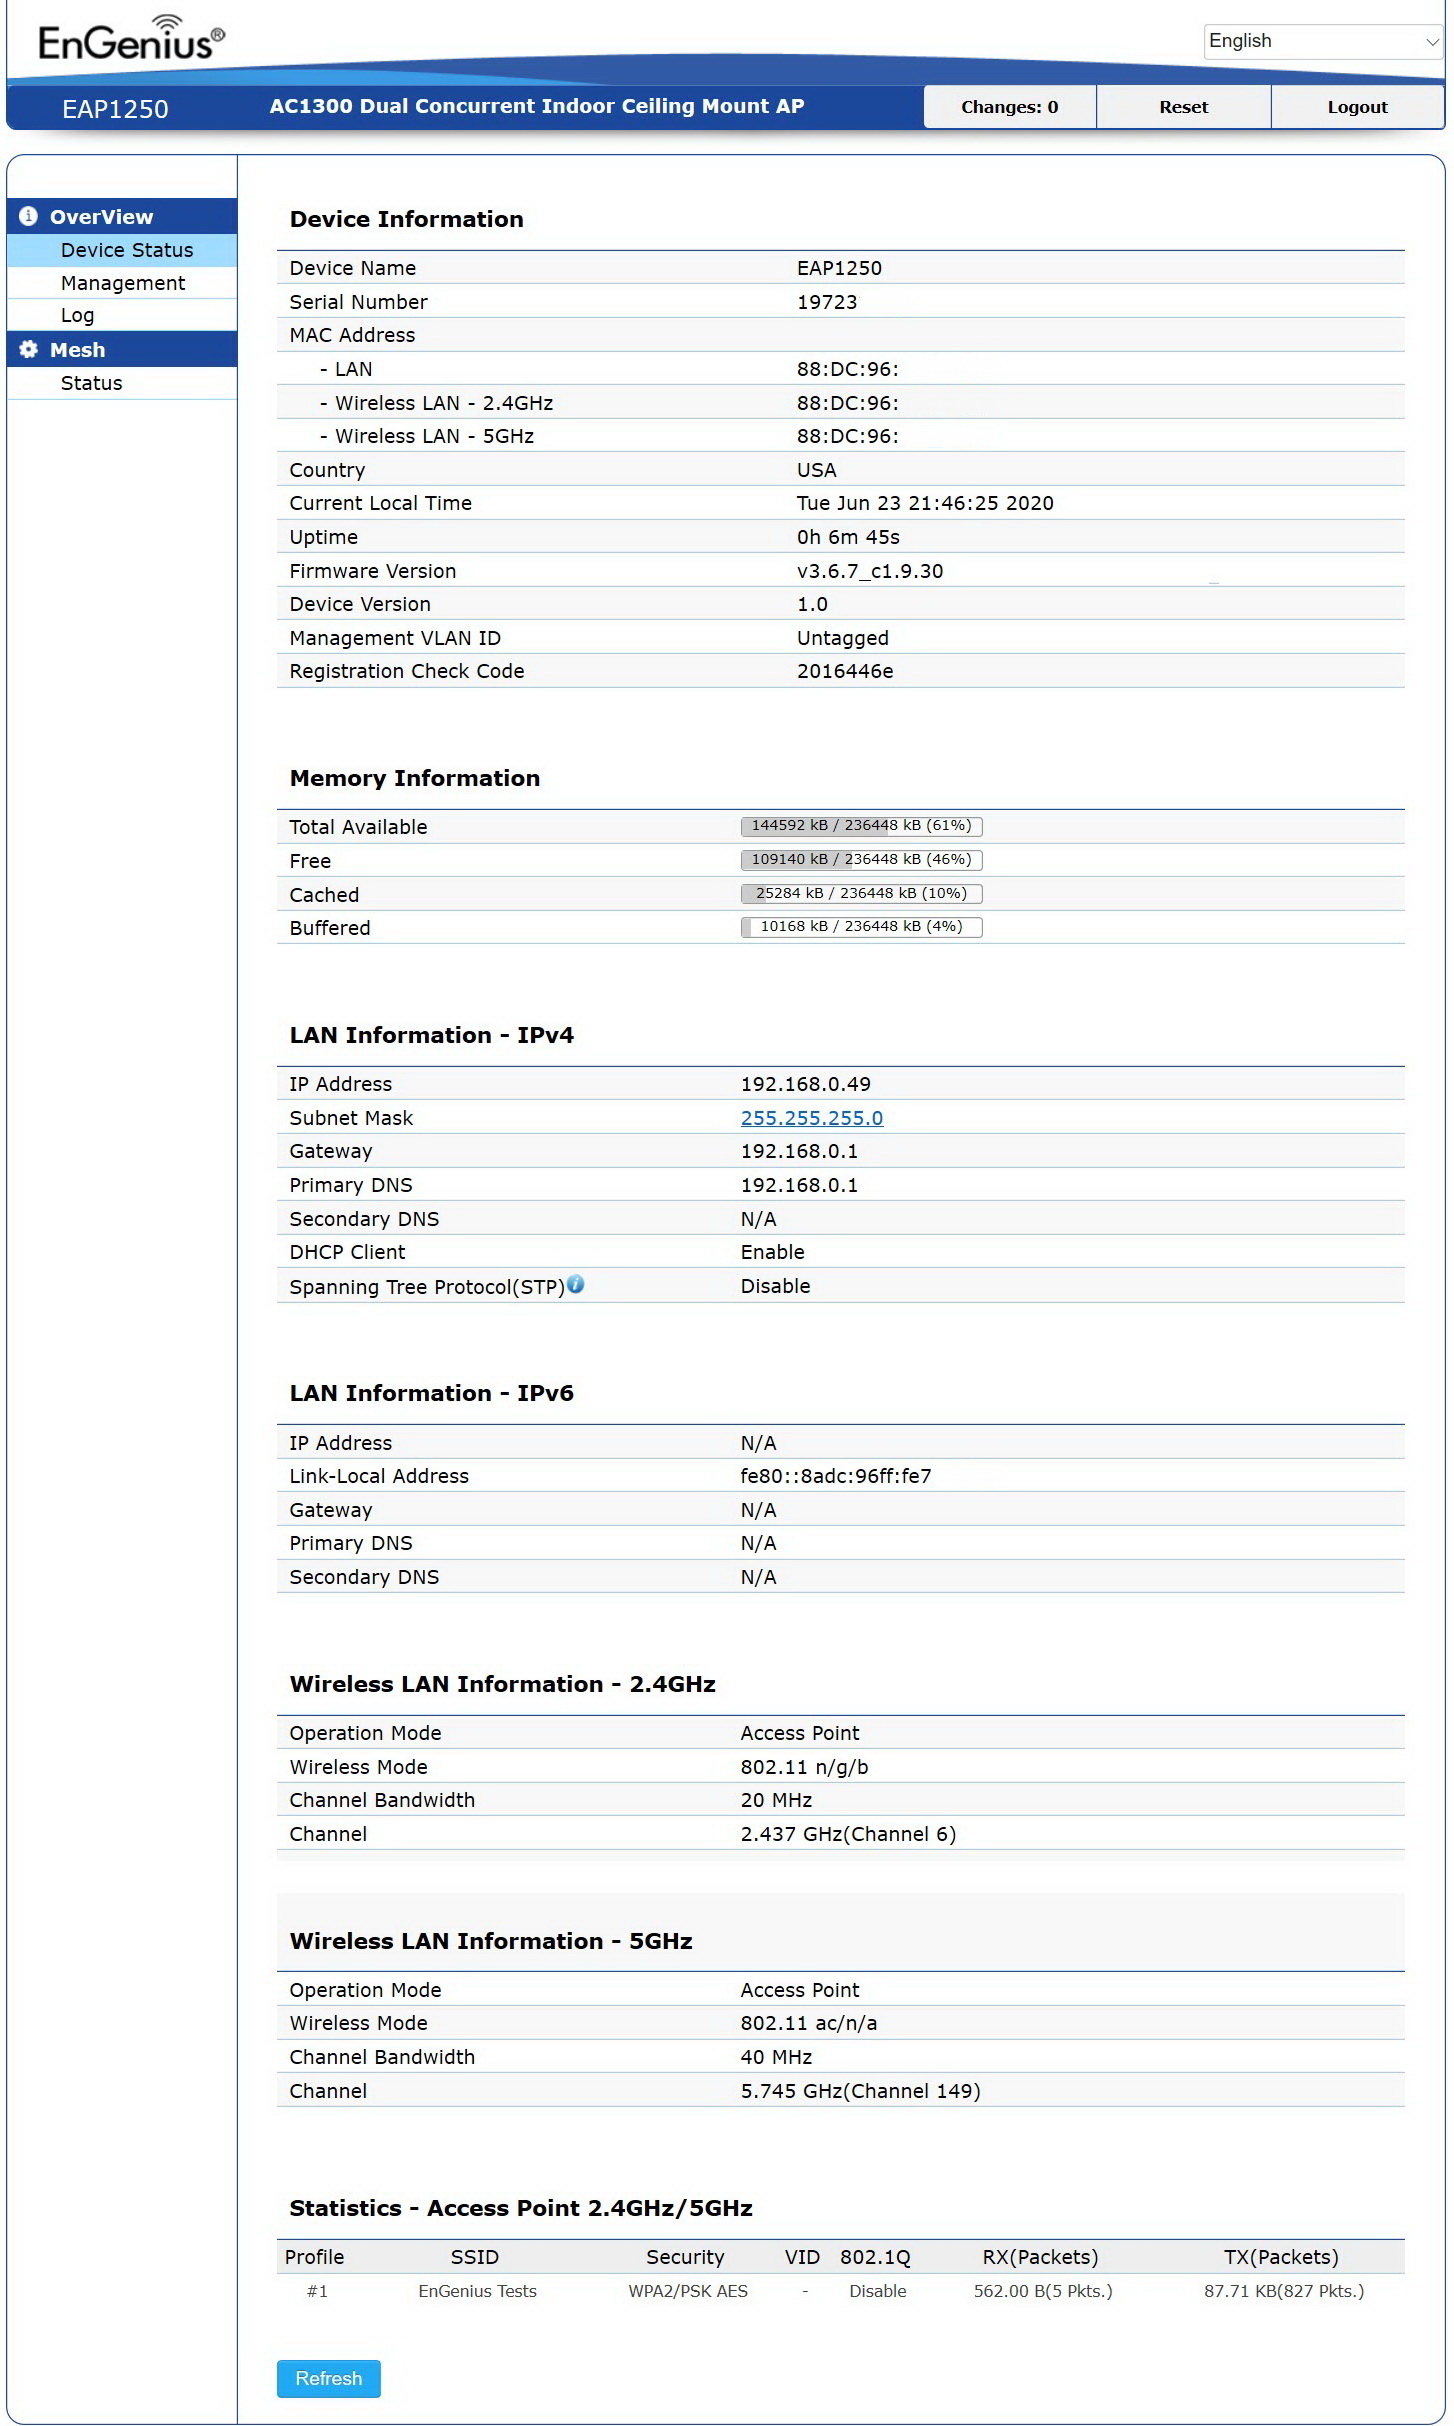This screenshot has width=1454, height=2426.
Task: Click the TX value 87.71 KB(827 Pkts.)
Action: coord(1284,2291)
